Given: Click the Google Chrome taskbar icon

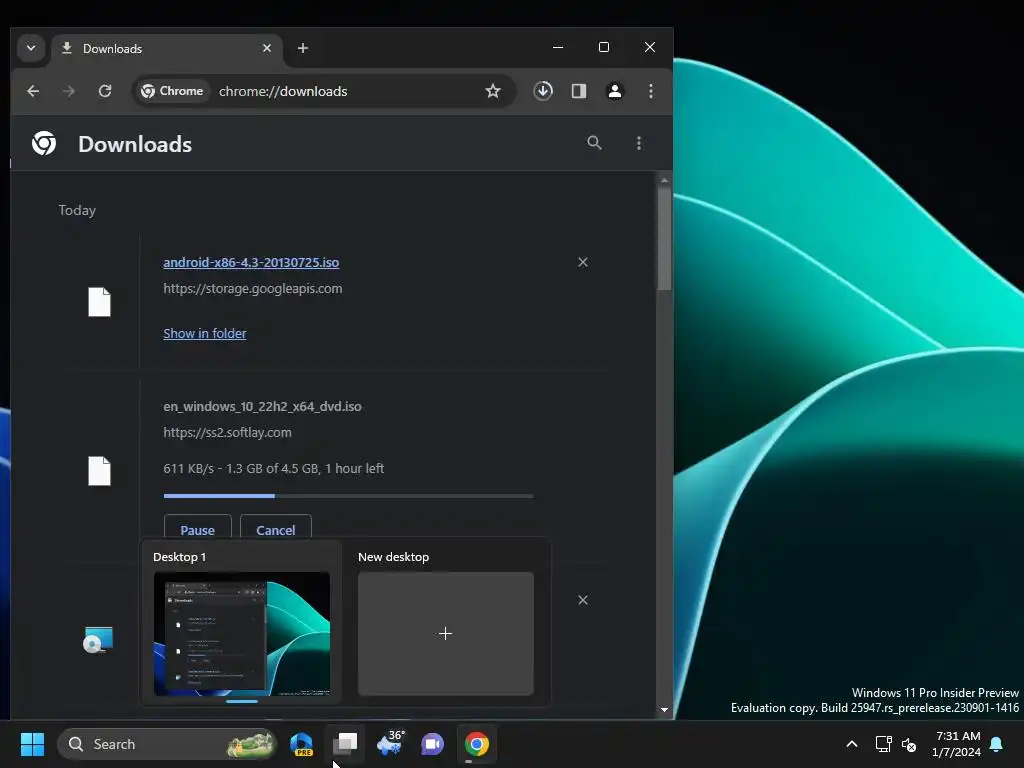Looking at the screenshot, I should [x=477, y=744].
